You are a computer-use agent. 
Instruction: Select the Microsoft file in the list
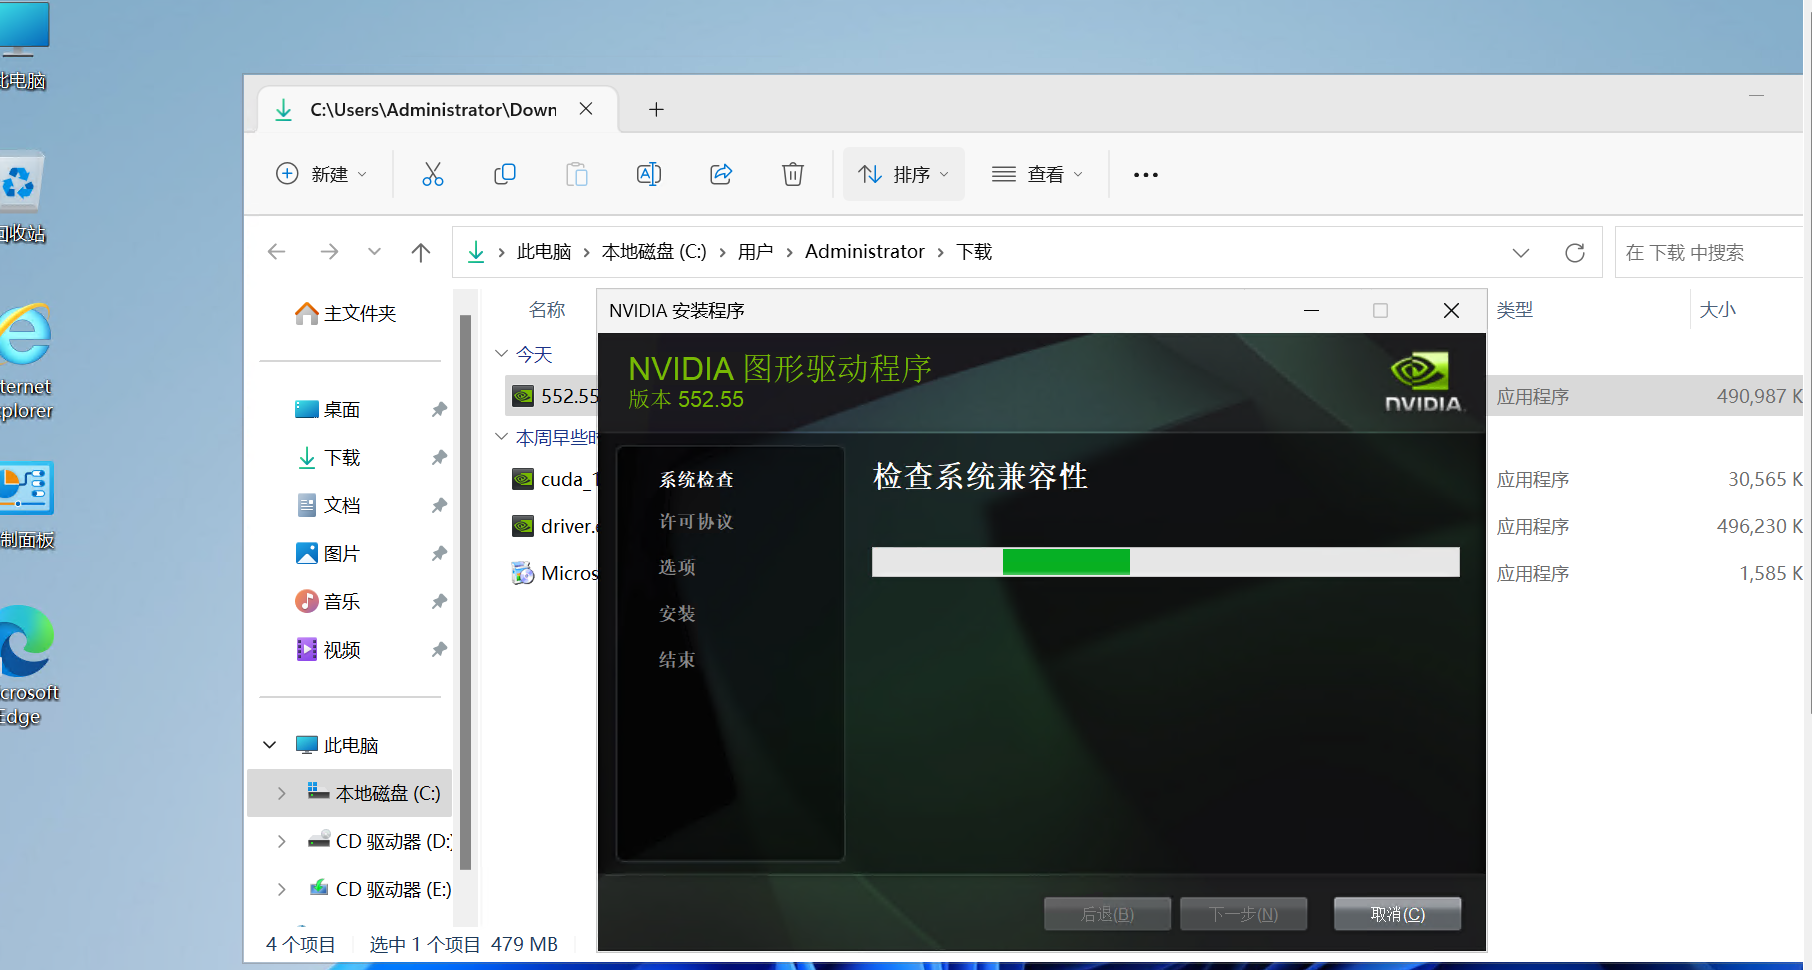click(x=554, y=573)
